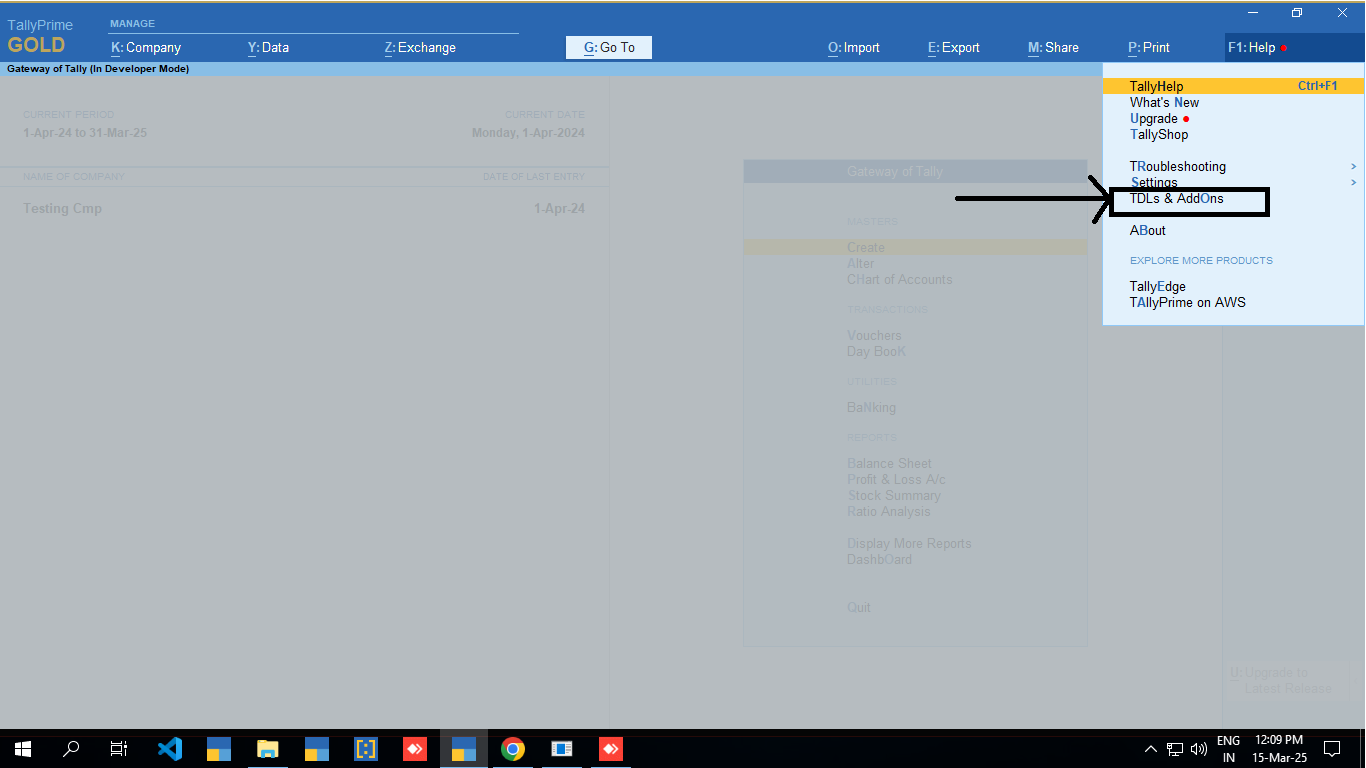The width and height of the screenshot is (1366, 768).
Task: Open Stock Summary report
Action: [894, 495]
